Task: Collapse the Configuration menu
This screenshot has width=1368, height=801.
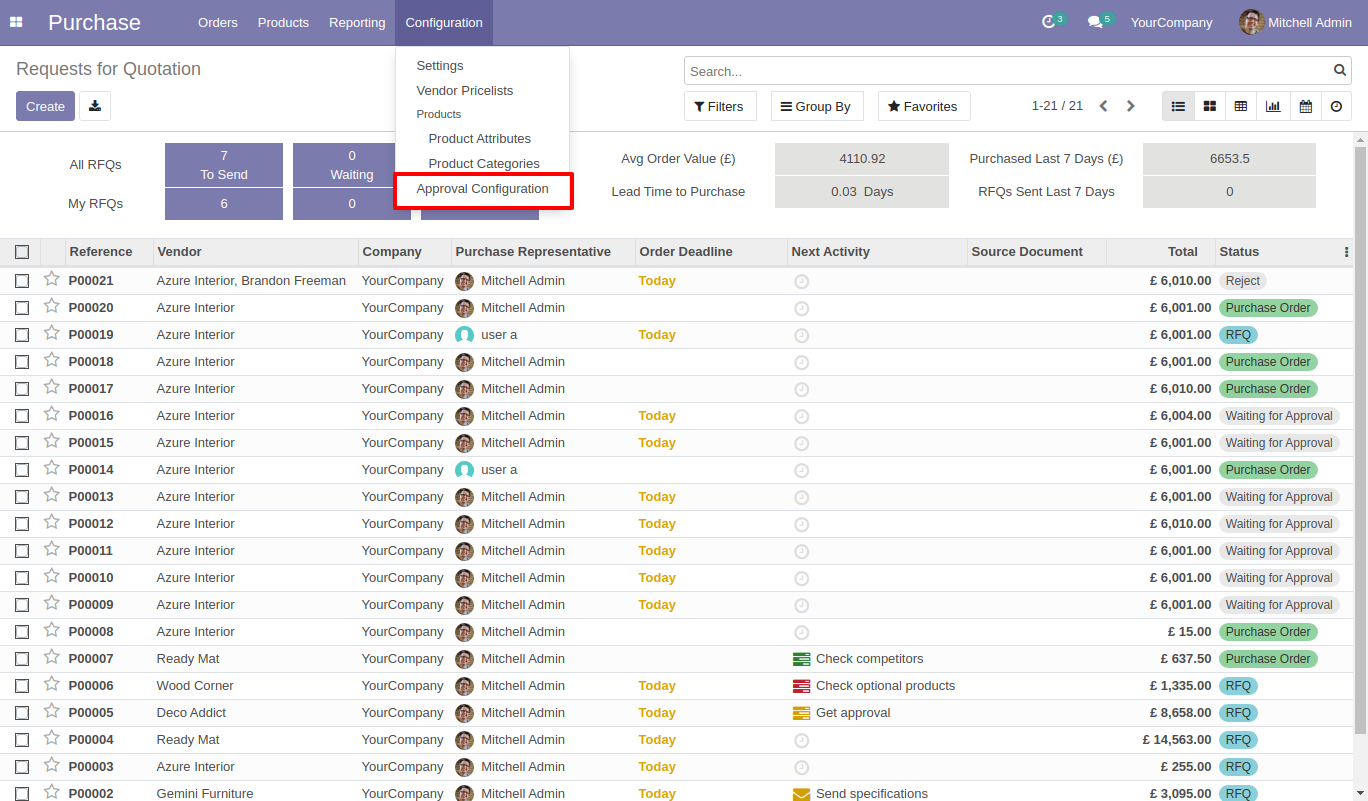Action: pyautogui.click(x=444, y=22)
